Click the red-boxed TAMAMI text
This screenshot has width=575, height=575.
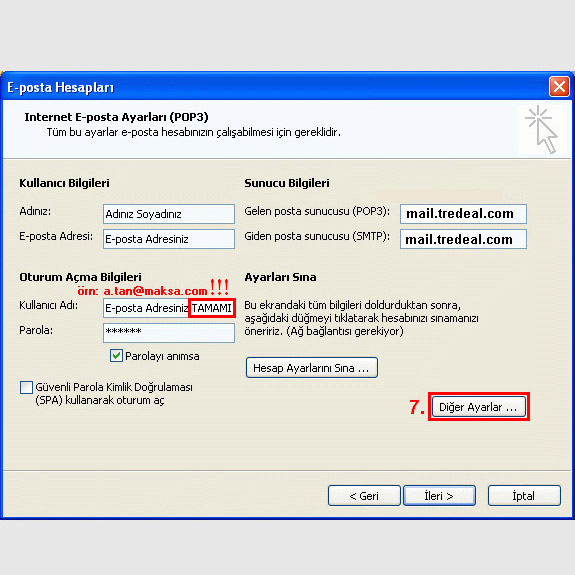(x=212, y=308)
